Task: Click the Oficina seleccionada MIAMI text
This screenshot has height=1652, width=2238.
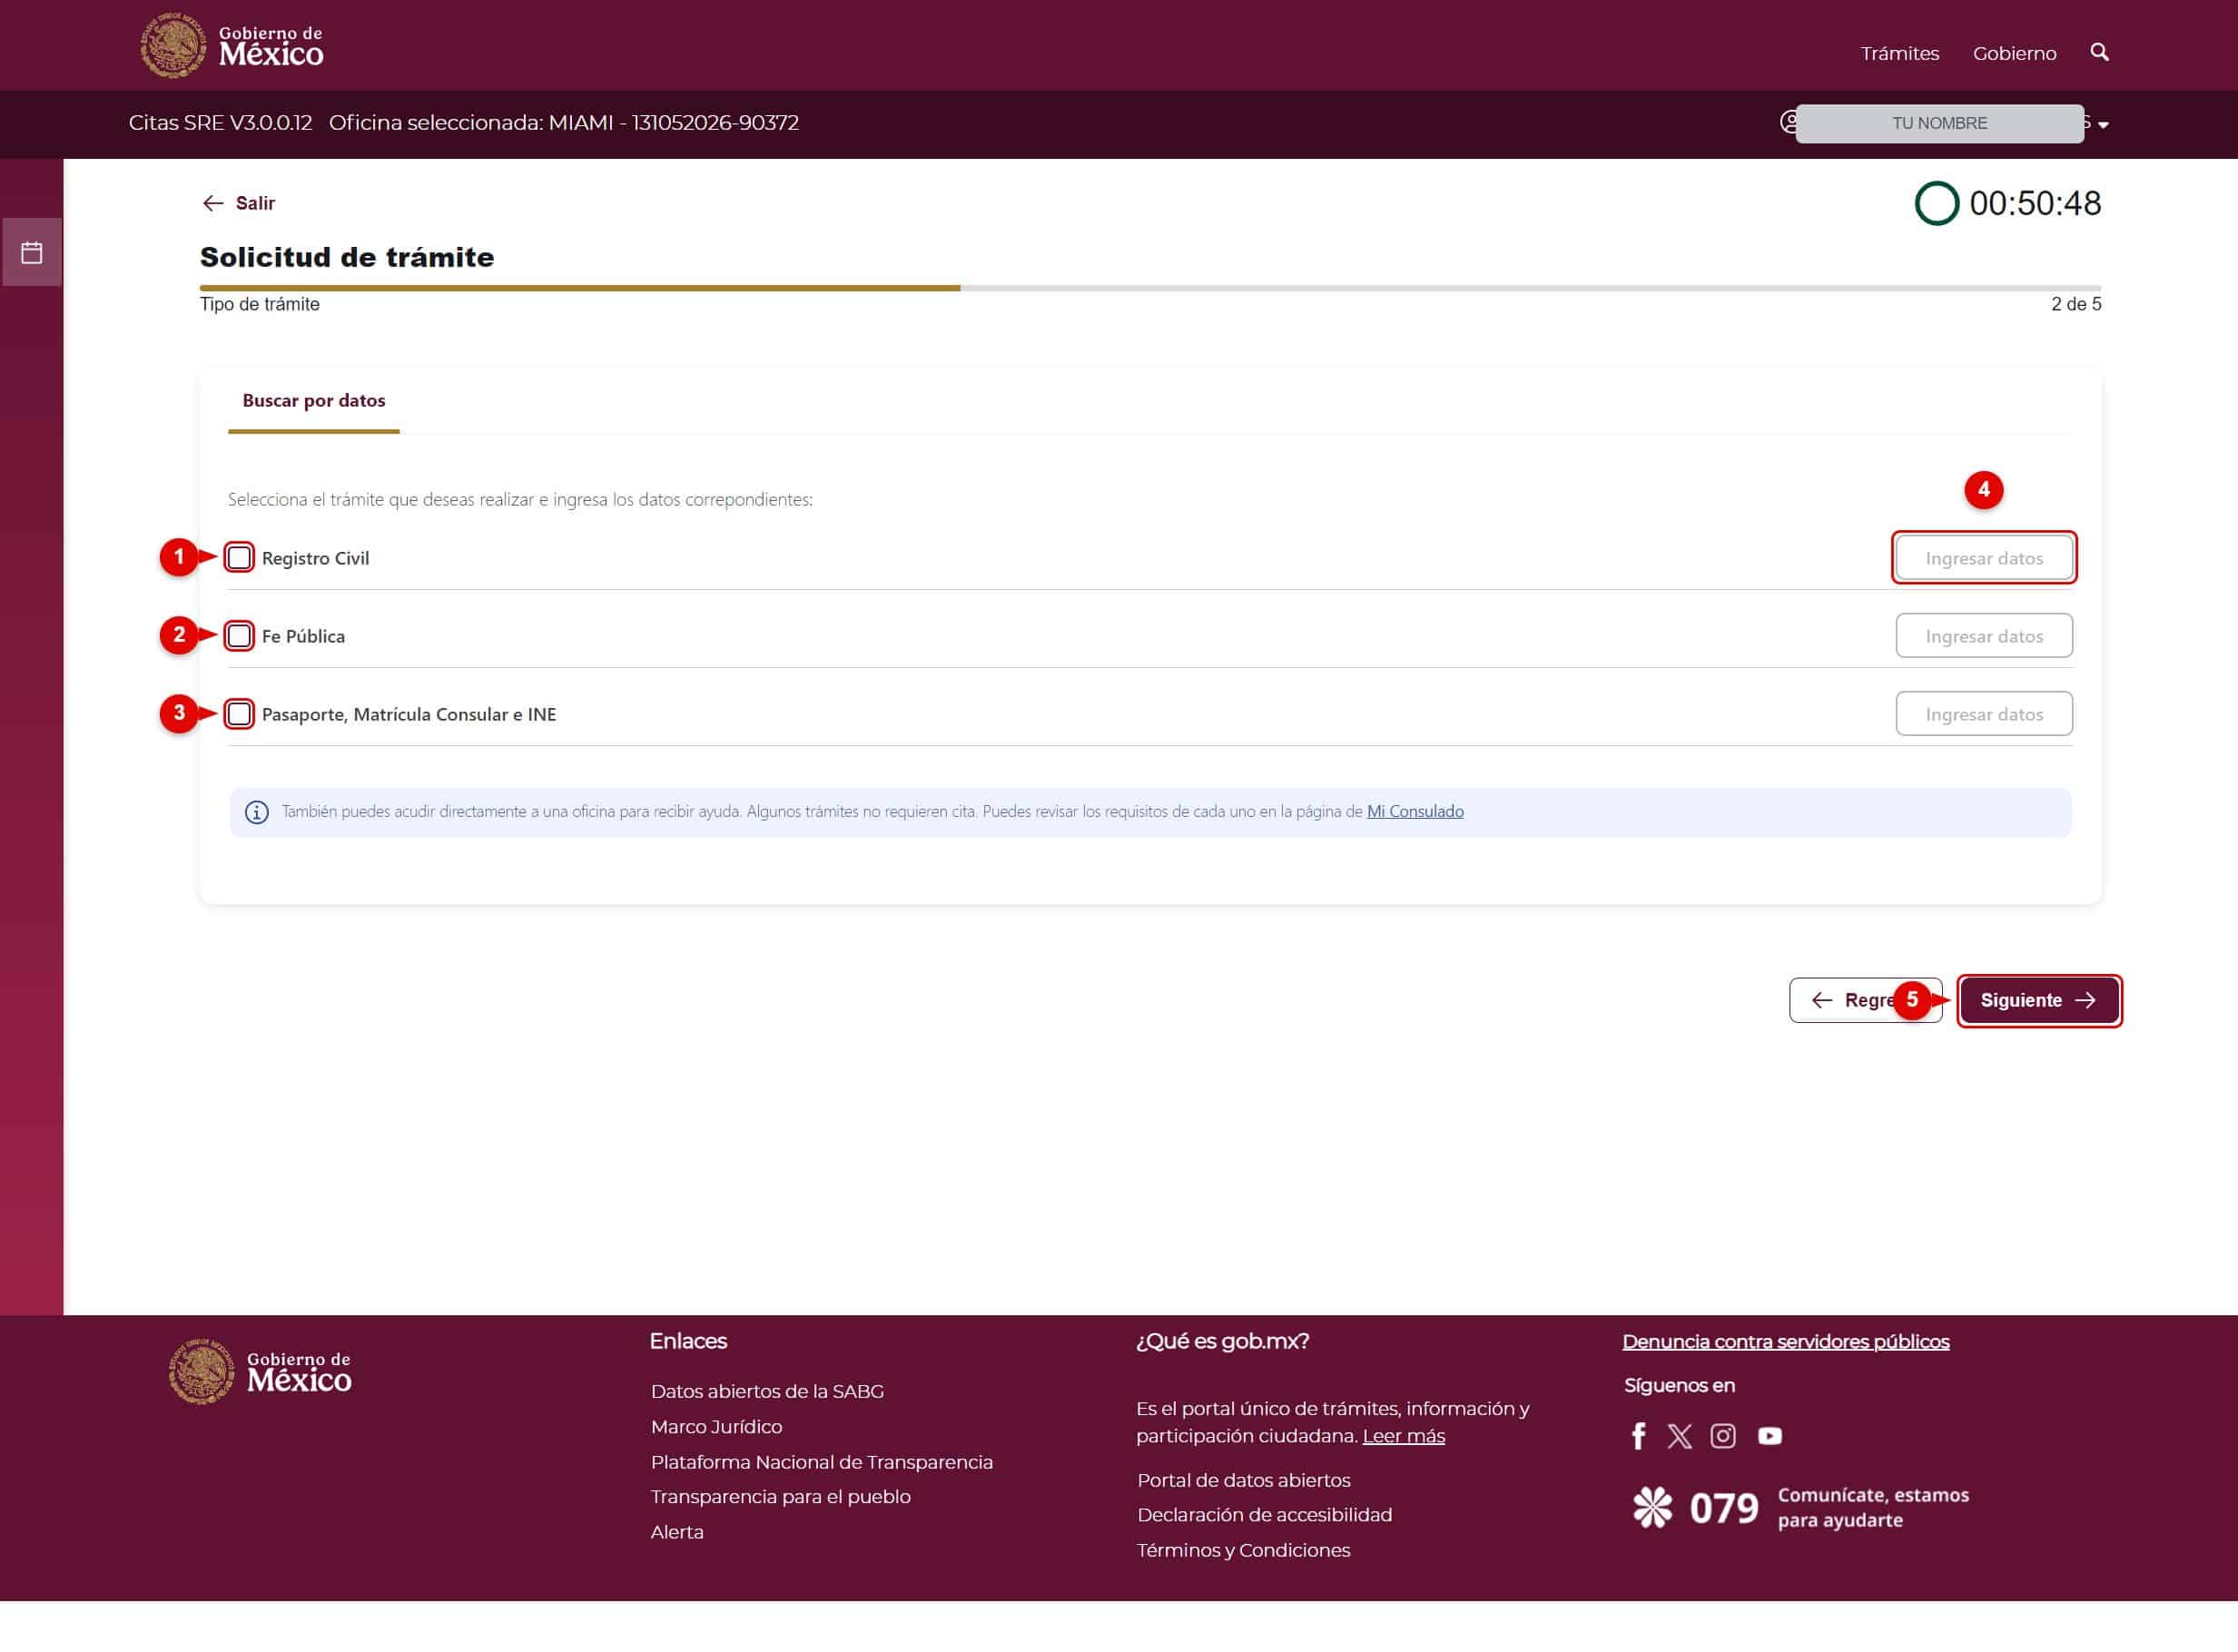Action: (563, 123)
